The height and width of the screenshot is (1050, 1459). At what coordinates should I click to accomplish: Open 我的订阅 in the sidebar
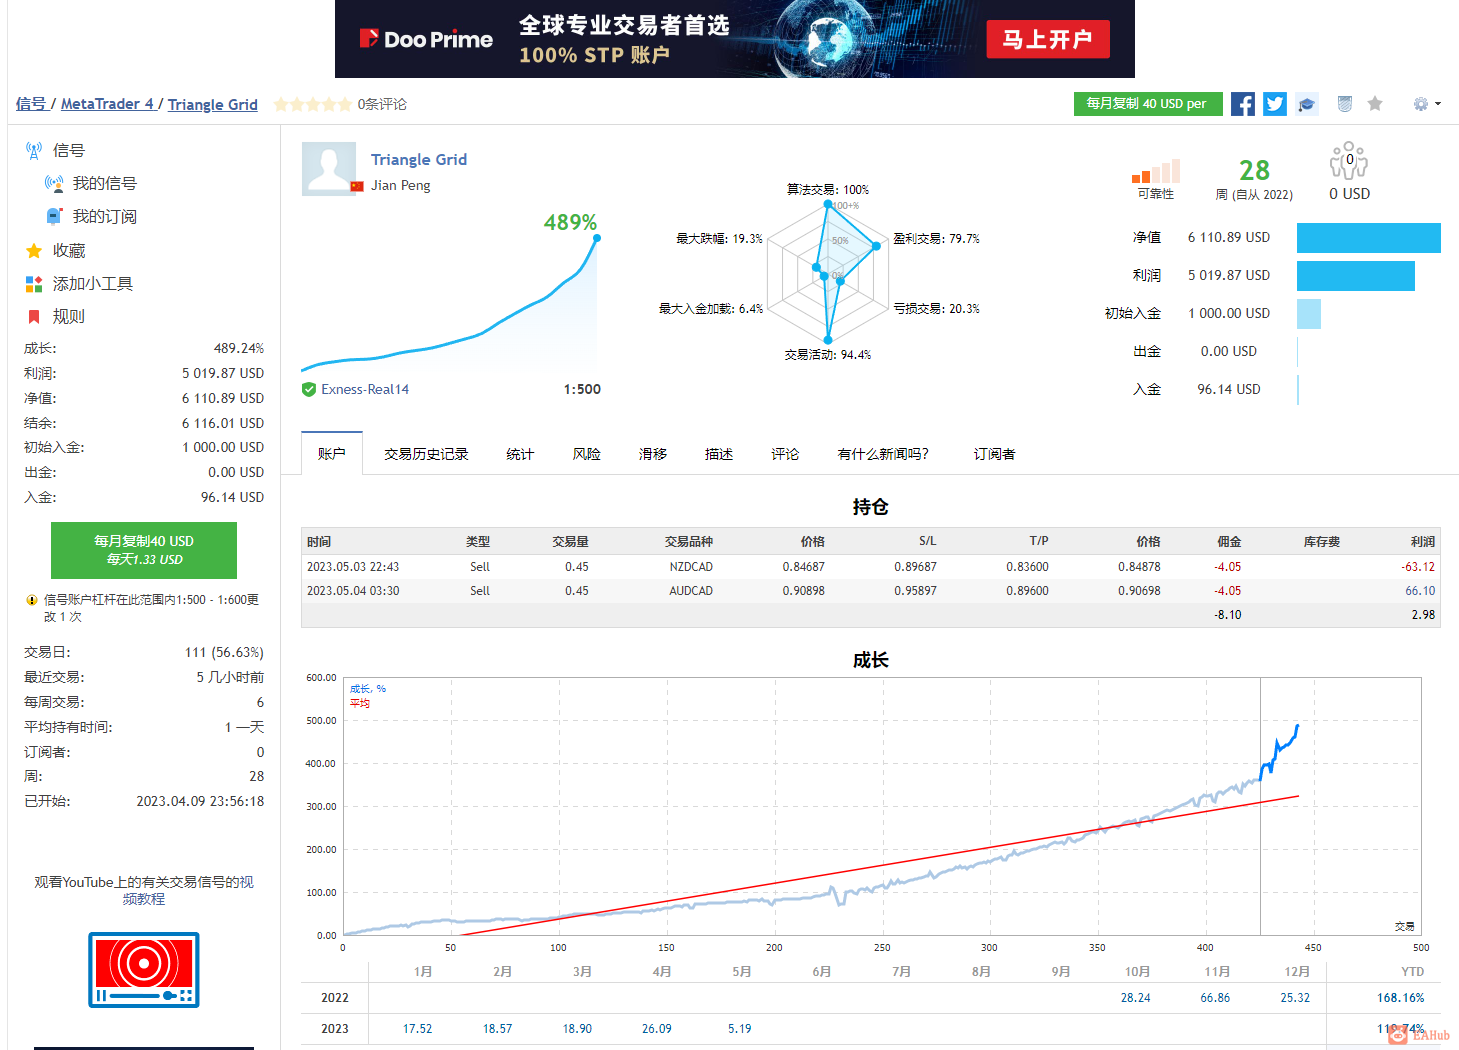(x=105, y=217)
